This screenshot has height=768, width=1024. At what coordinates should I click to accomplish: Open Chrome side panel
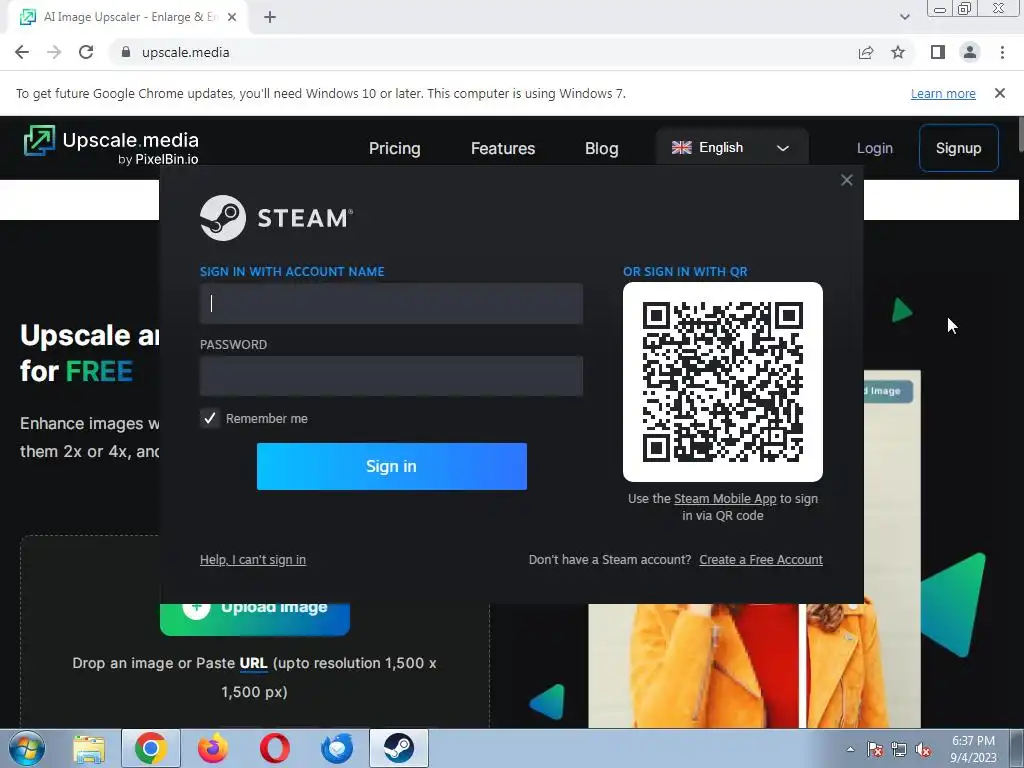938,52
